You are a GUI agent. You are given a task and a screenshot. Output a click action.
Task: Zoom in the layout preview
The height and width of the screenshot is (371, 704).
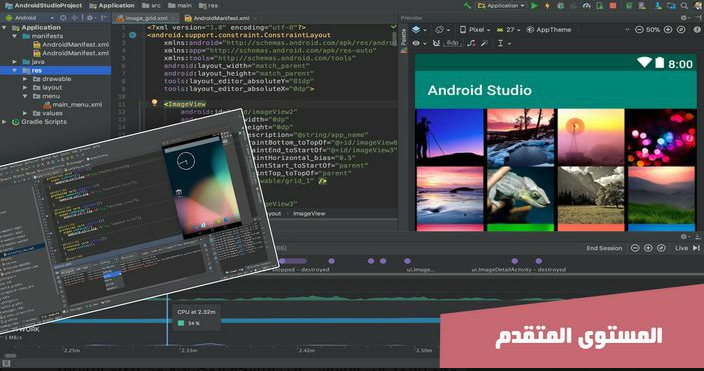tap(668, 30)
